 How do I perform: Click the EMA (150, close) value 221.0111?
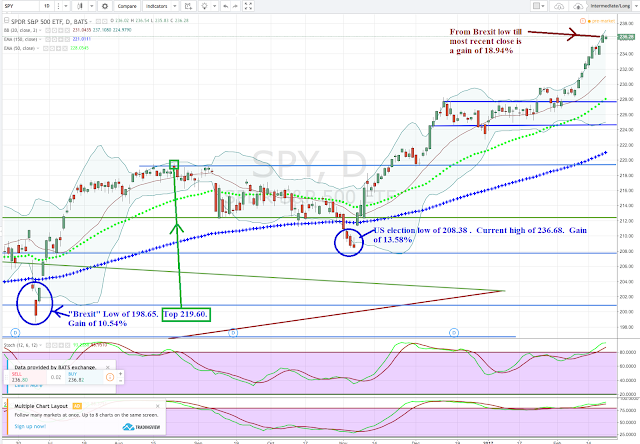click(x=82, y=39)
